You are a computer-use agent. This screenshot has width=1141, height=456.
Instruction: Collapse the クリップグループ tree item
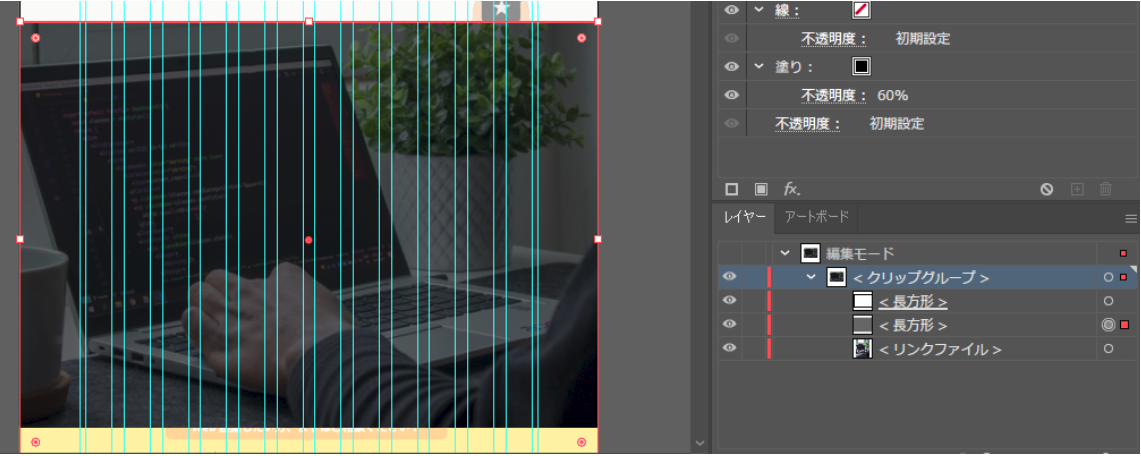811,277
